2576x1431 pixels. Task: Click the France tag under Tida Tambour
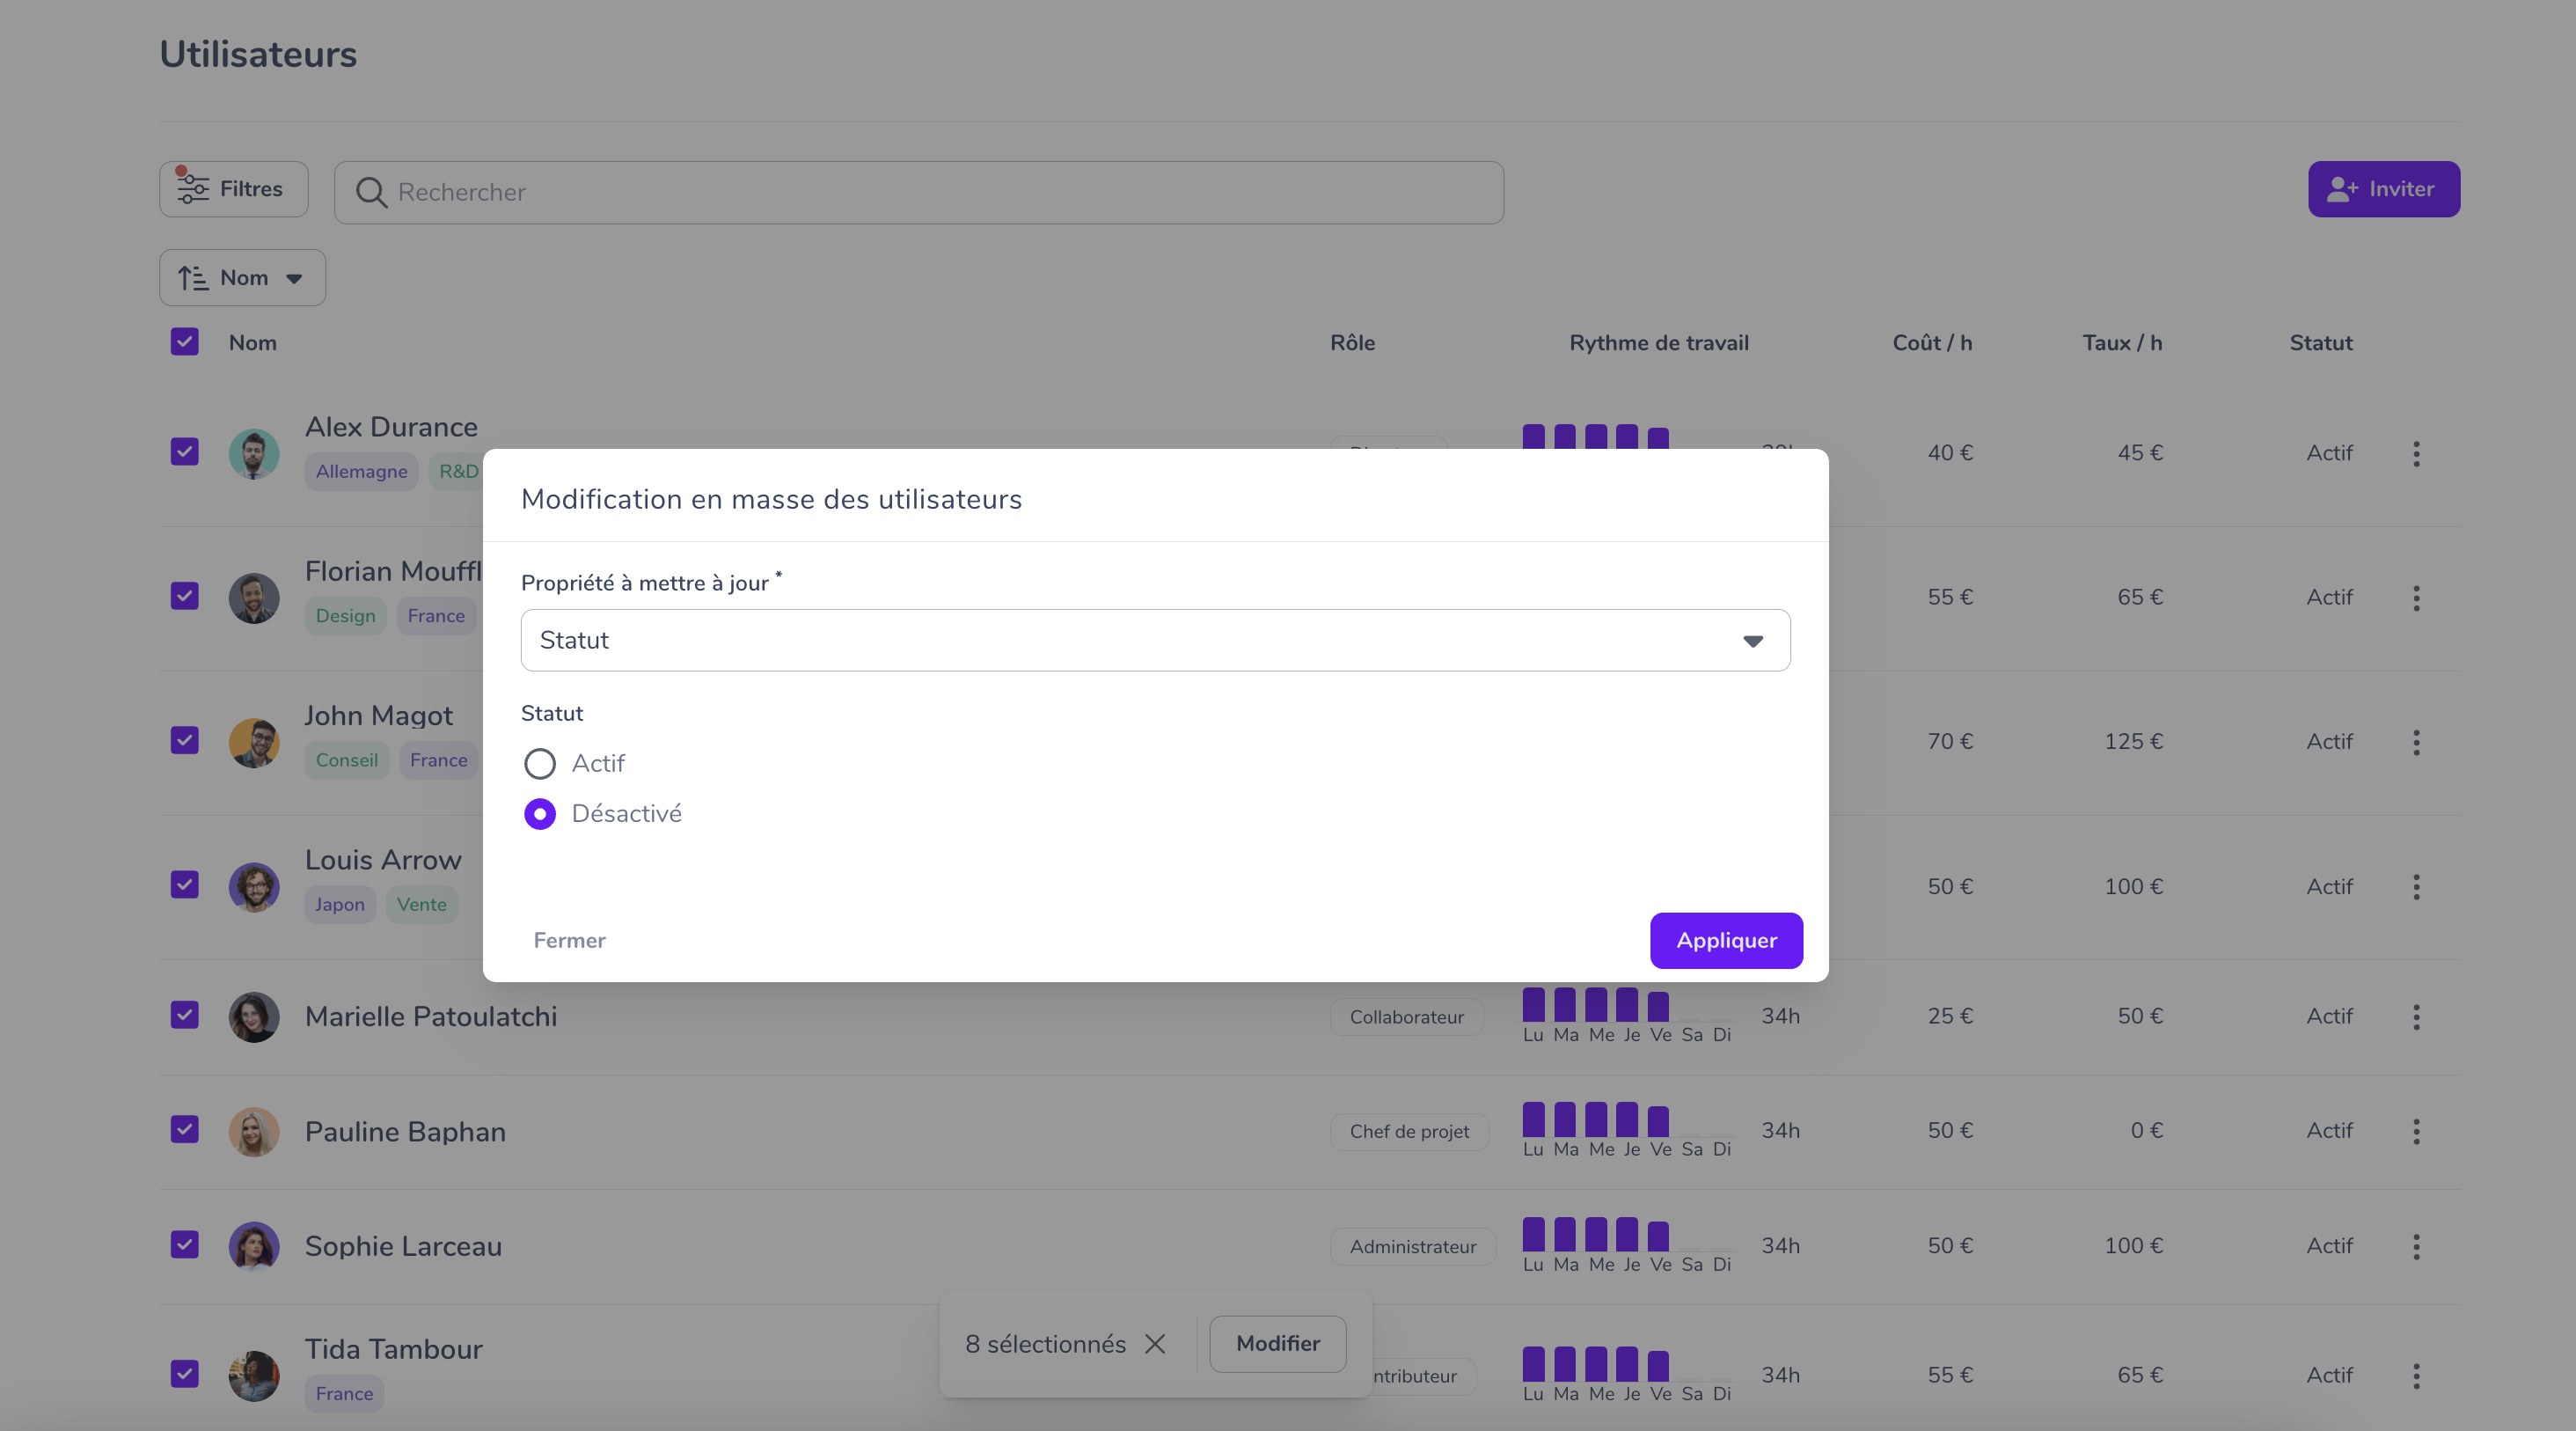(x=344, y=1393)
